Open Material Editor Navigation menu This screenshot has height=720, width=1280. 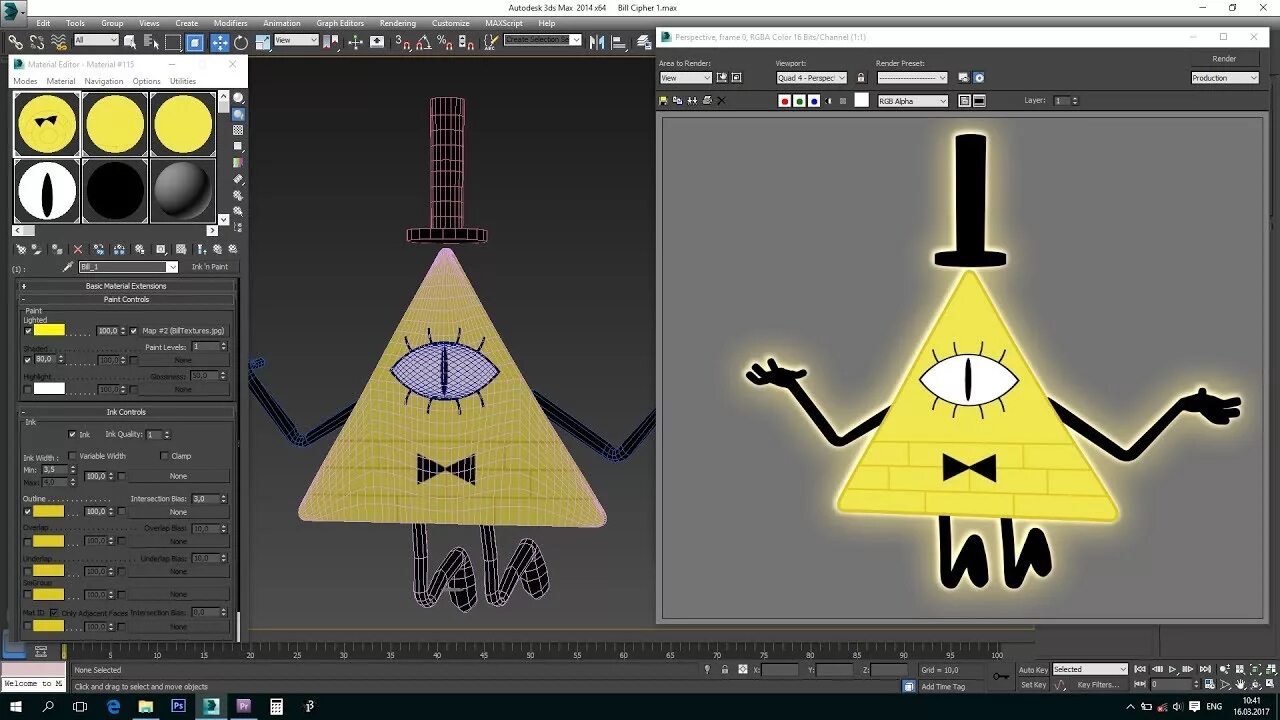click(104, 81)
